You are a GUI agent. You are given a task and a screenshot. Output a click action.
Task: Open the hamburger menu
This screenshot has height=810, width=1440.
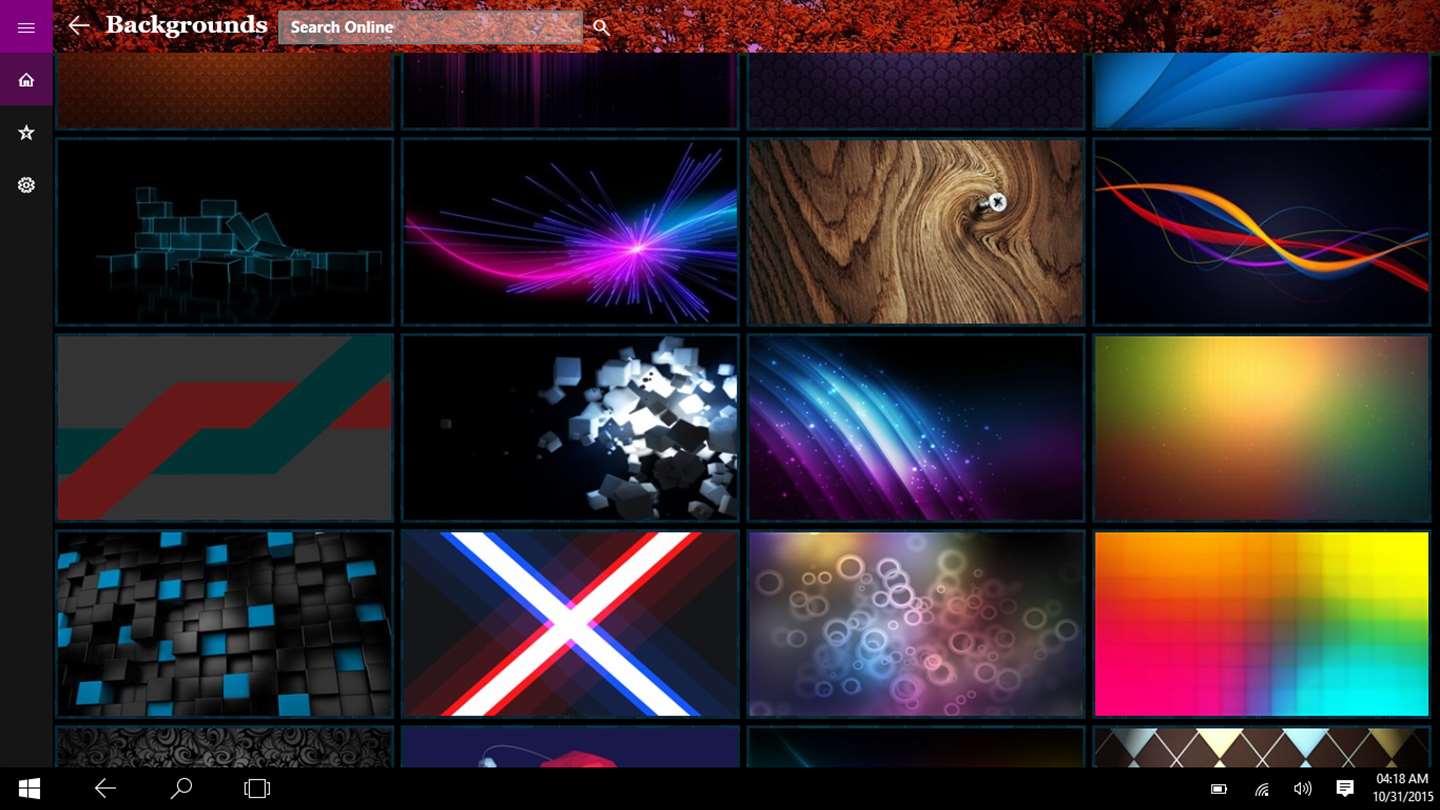(x=26, y=27)
